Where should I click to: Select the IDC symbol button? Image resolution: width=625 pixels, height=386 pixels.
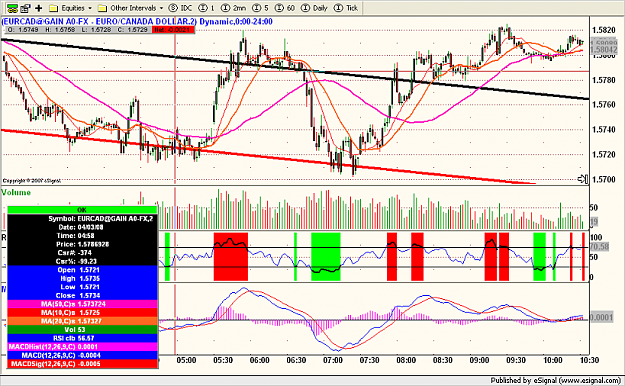click(180, 8)
